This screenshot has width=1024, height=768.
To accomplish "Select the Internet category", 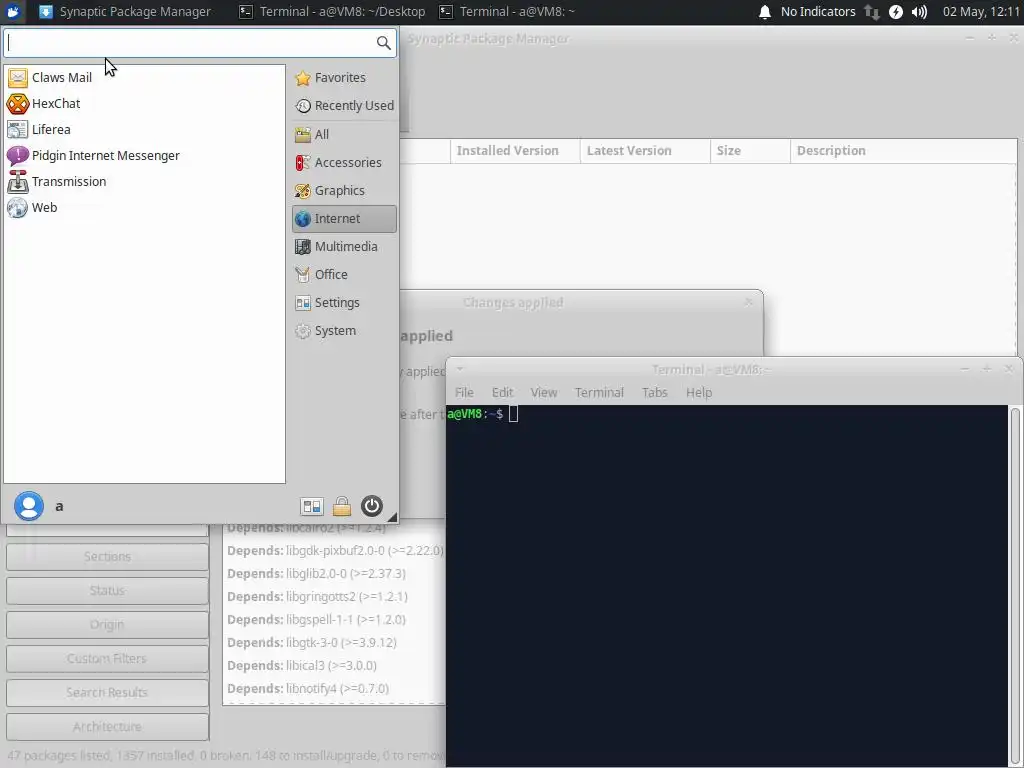I will pyautogui.click(x=344, y=219).
